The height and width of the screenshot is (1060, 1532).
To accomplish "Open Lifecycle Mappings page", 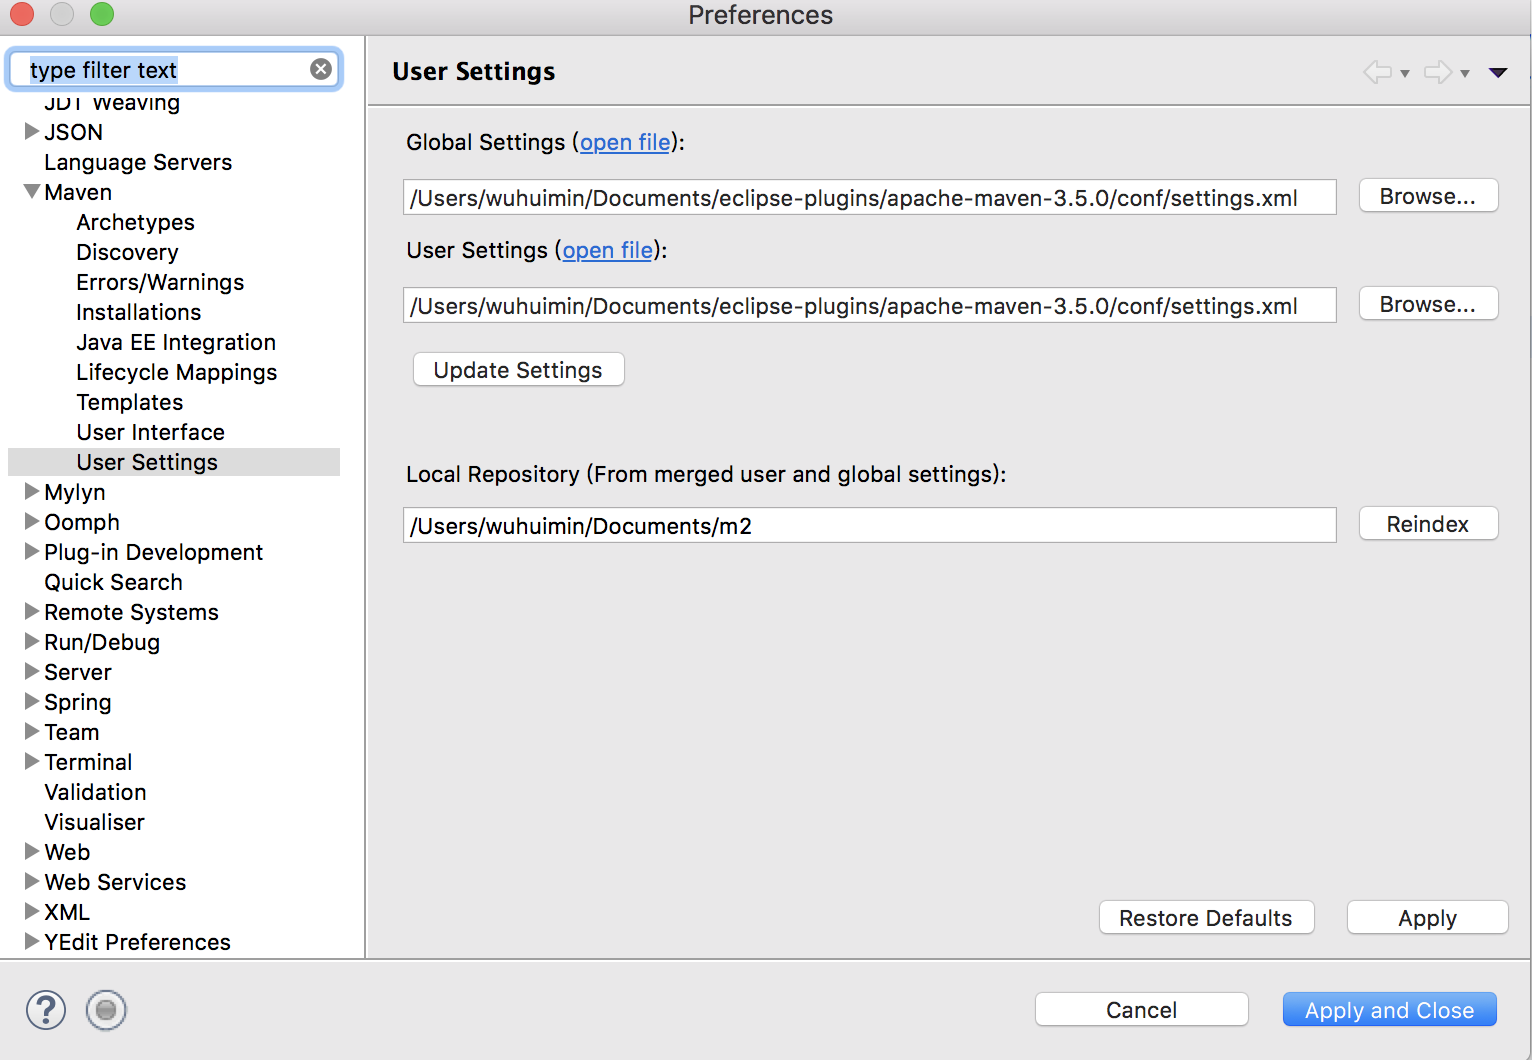I will point(177,372).
